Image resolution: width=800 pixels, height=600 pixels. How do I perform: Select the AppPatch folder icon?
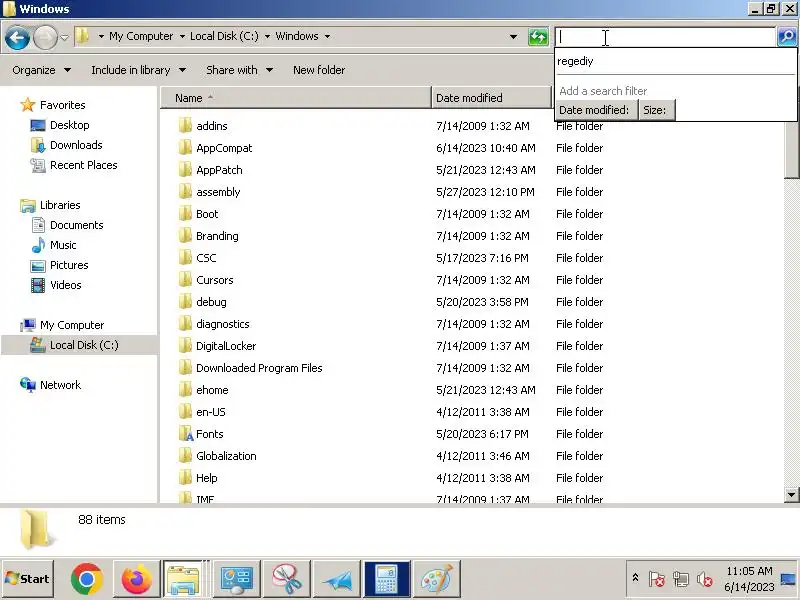tap(185, 169)
